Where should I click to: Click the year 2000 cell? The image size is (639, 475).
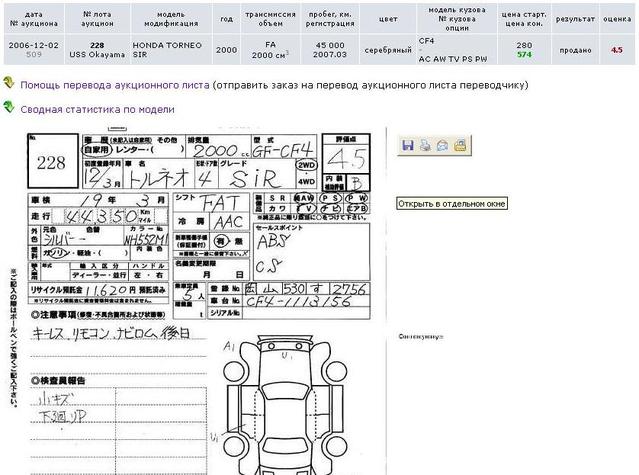tap(227, 50)
